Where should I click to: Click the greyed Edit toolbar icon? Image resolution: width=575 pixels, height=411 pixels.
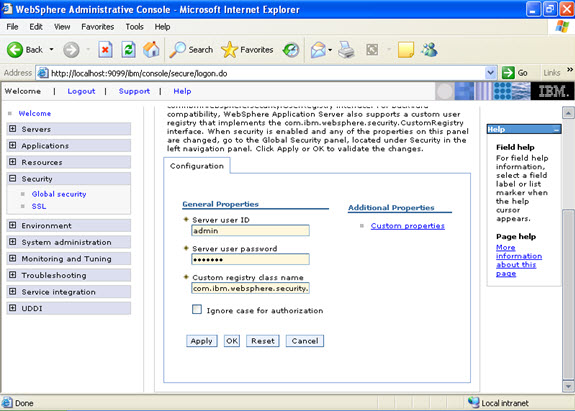tap(372, 49)
